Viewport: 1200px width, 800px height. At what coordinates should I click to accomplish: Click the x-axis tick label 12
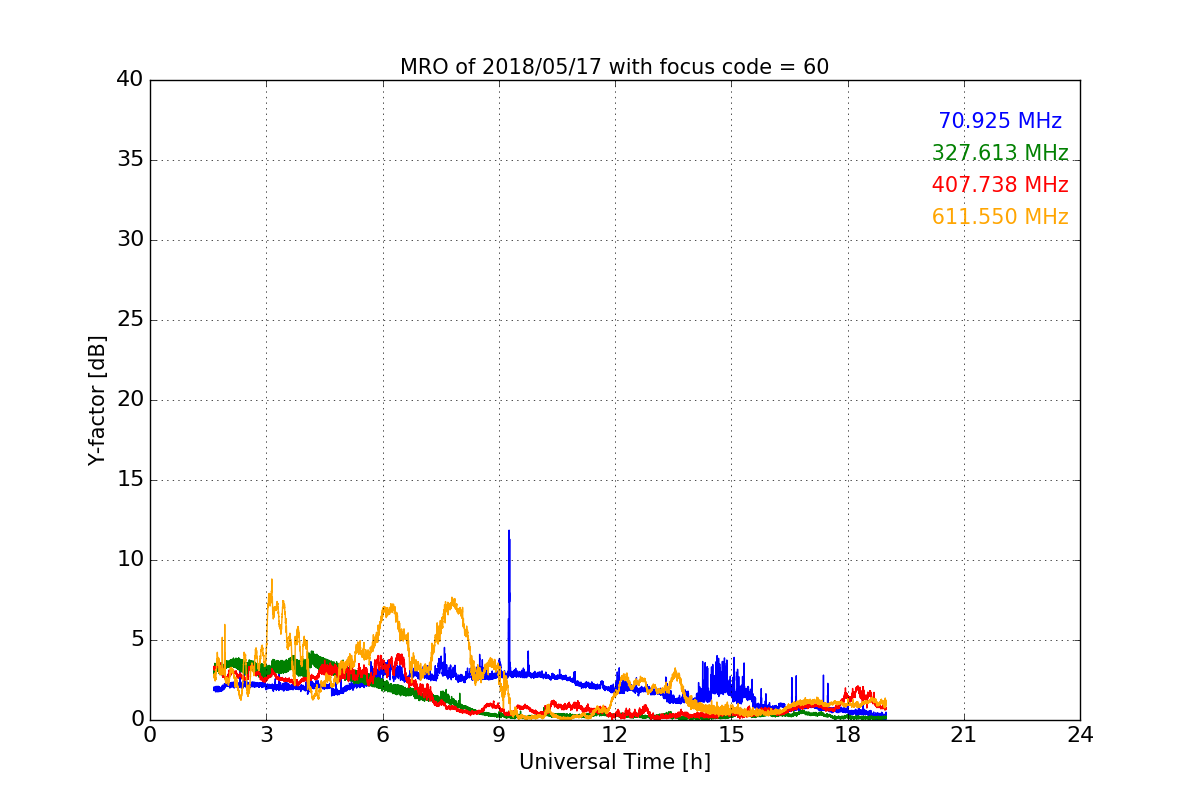[x=615, y=734]
